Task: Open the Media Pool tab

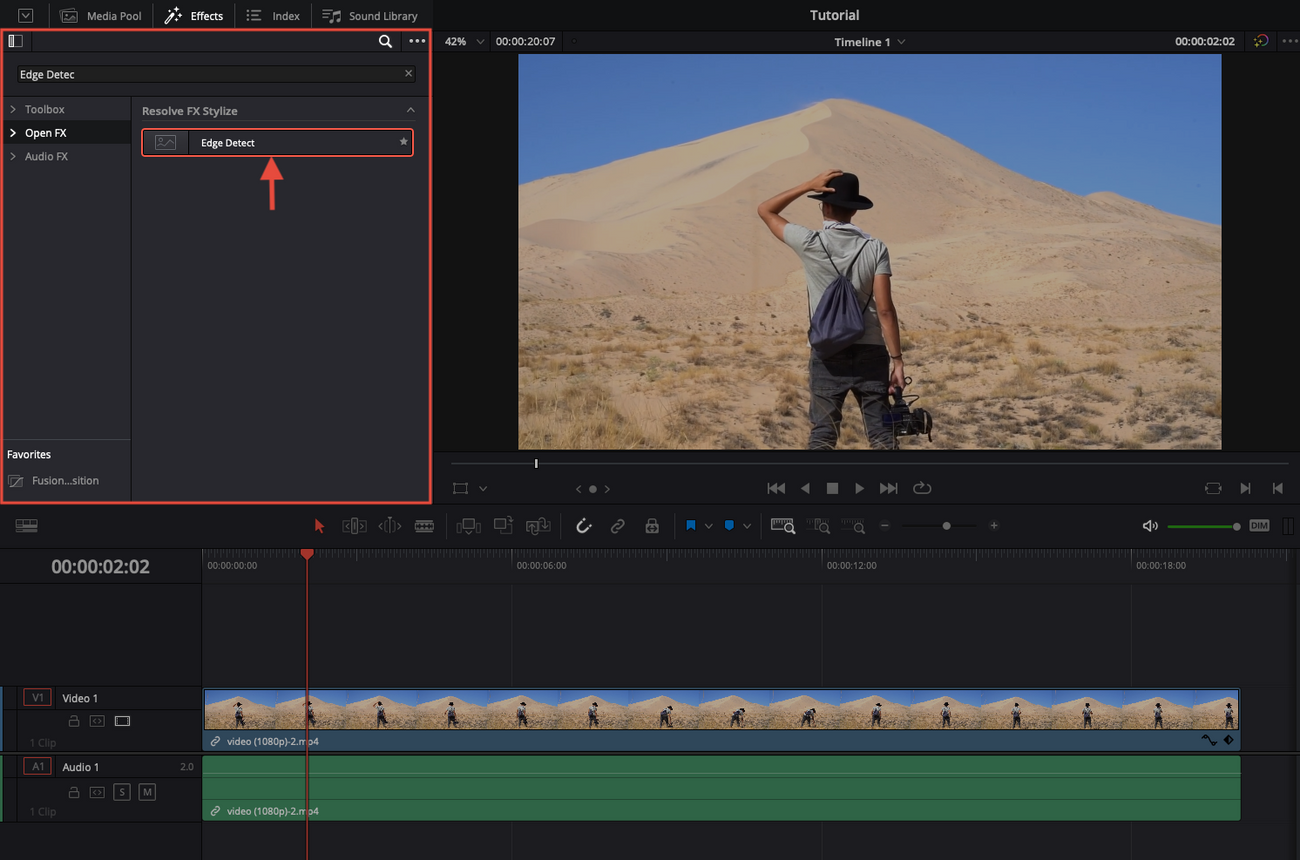Action: pos(101,16)
